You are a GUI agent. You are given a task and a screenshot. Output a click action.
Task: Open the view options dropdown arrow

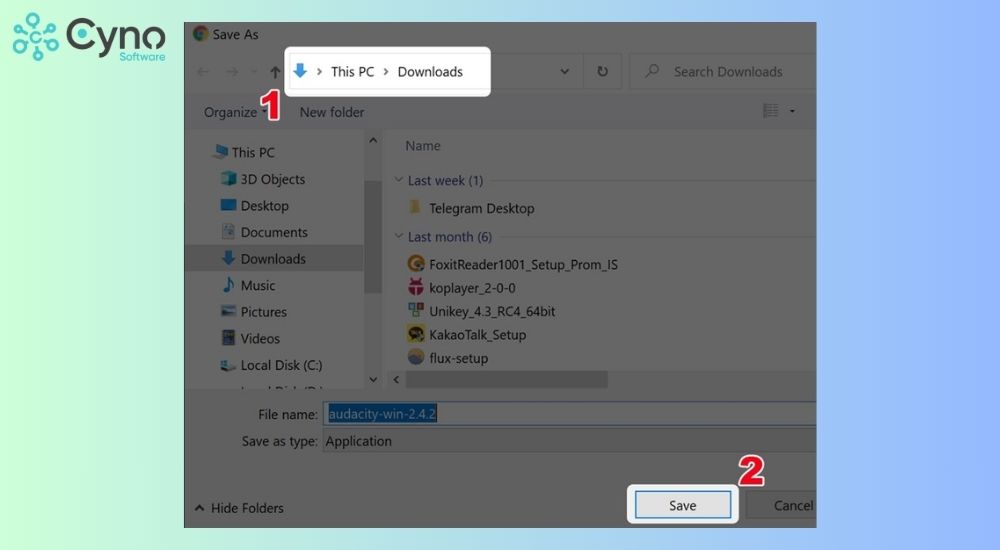click(792, 111)
